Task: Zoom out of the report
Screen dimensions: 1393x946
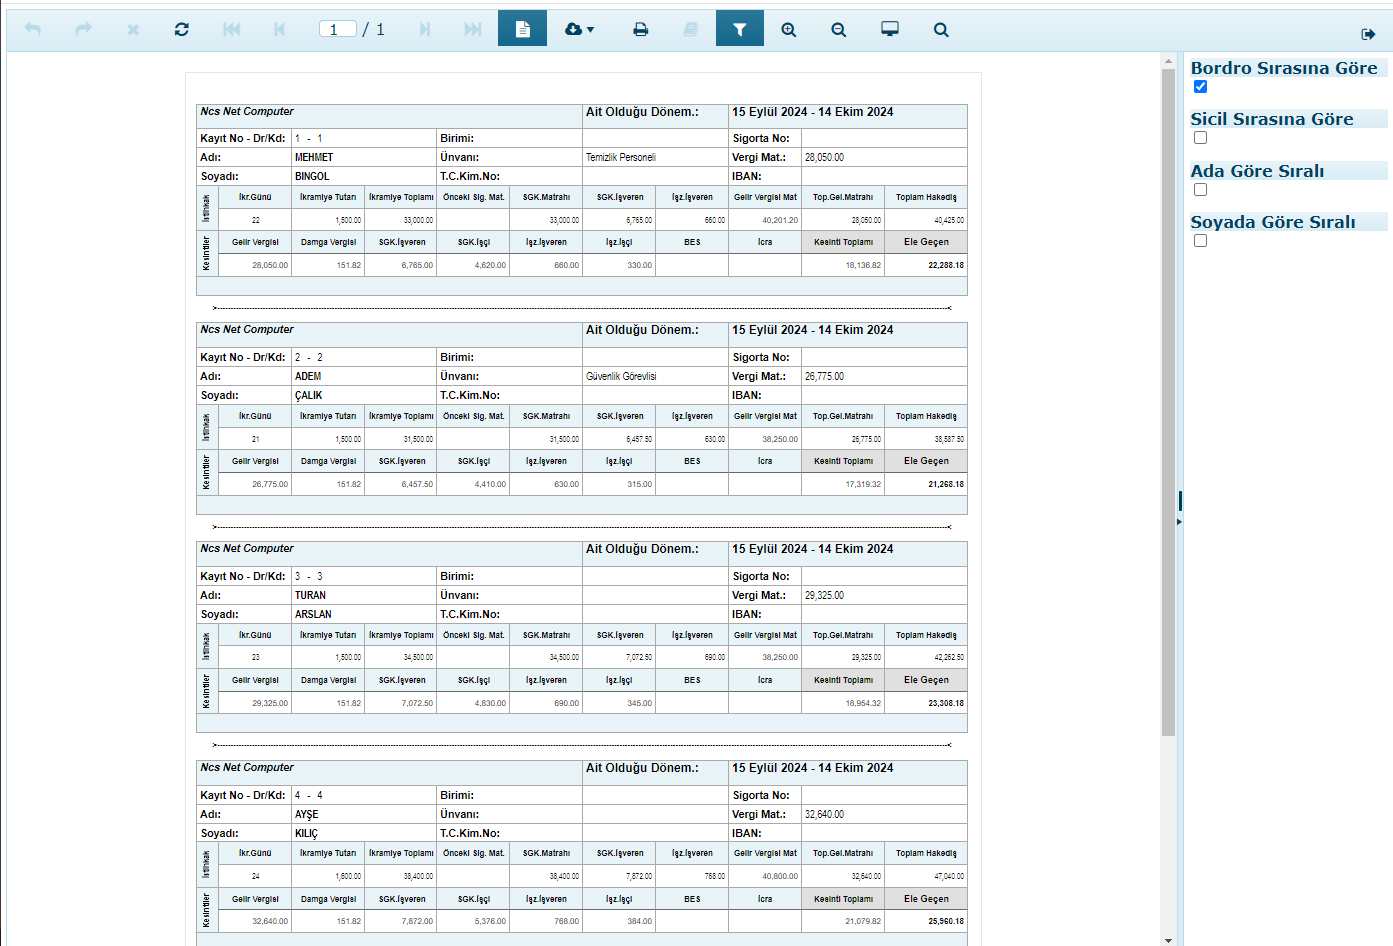Action: (838, 29)
